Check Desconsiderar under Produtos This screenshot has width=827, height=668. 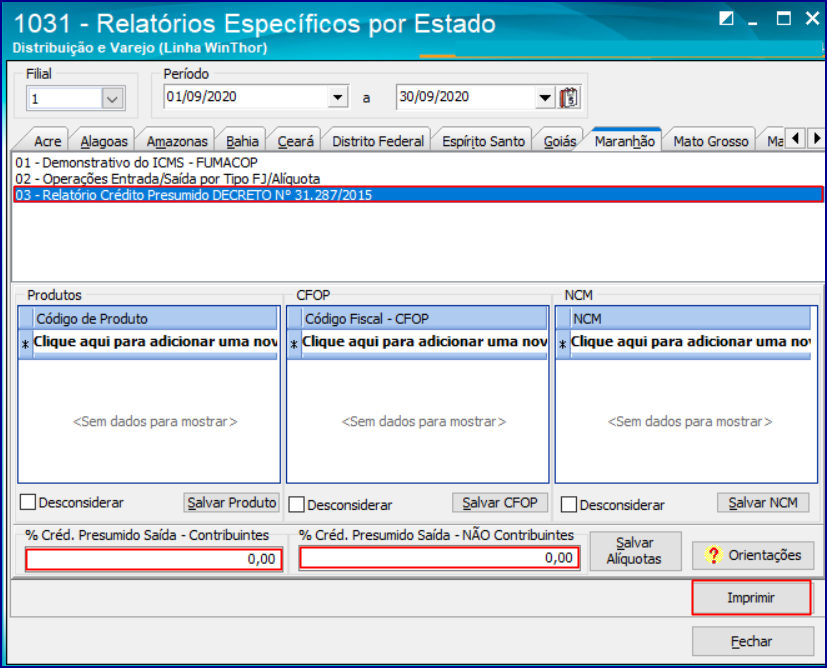pos(28,502)
